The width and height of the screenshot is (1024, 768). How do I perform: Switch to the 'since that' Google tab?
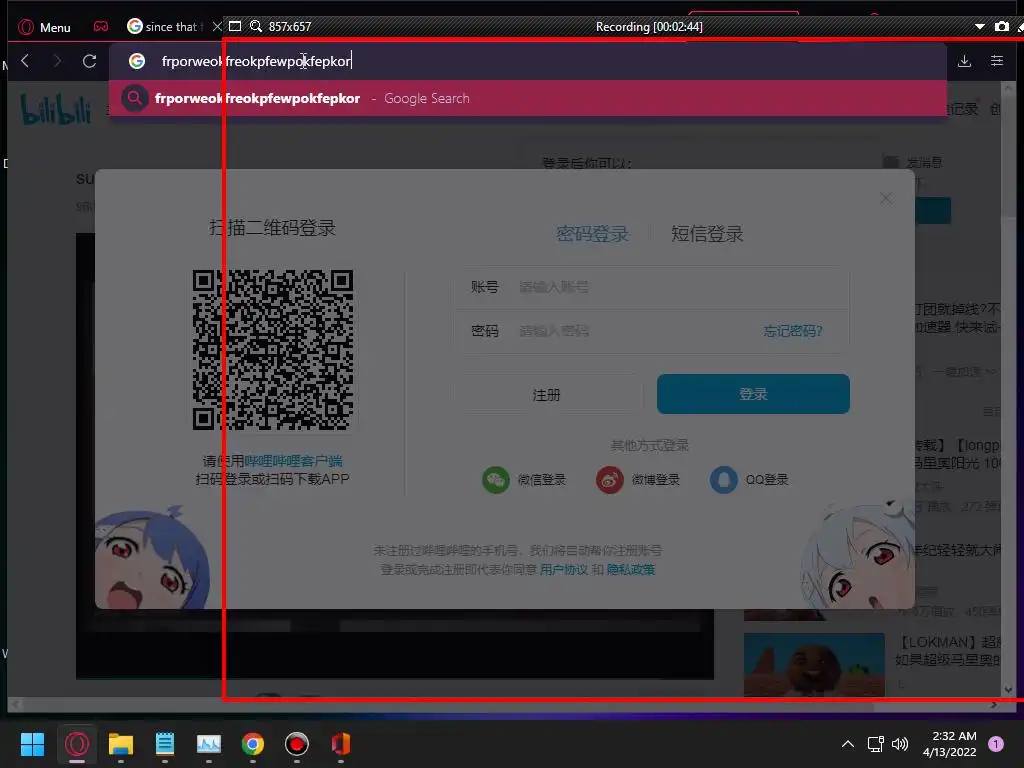[x=165, y=27]
